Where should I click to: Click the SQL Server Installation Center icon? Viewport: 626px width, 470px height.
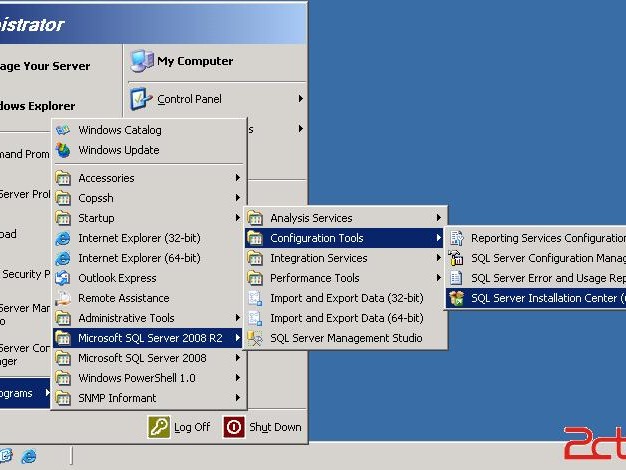point(456,298)
